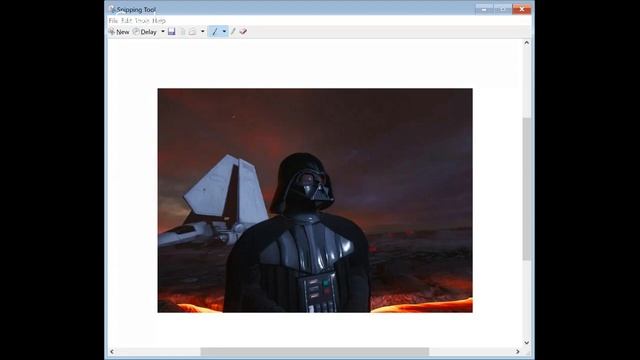Select the Highlighter tool
The height and width of the screenshot is (360, 640).
tap(233, 32)
